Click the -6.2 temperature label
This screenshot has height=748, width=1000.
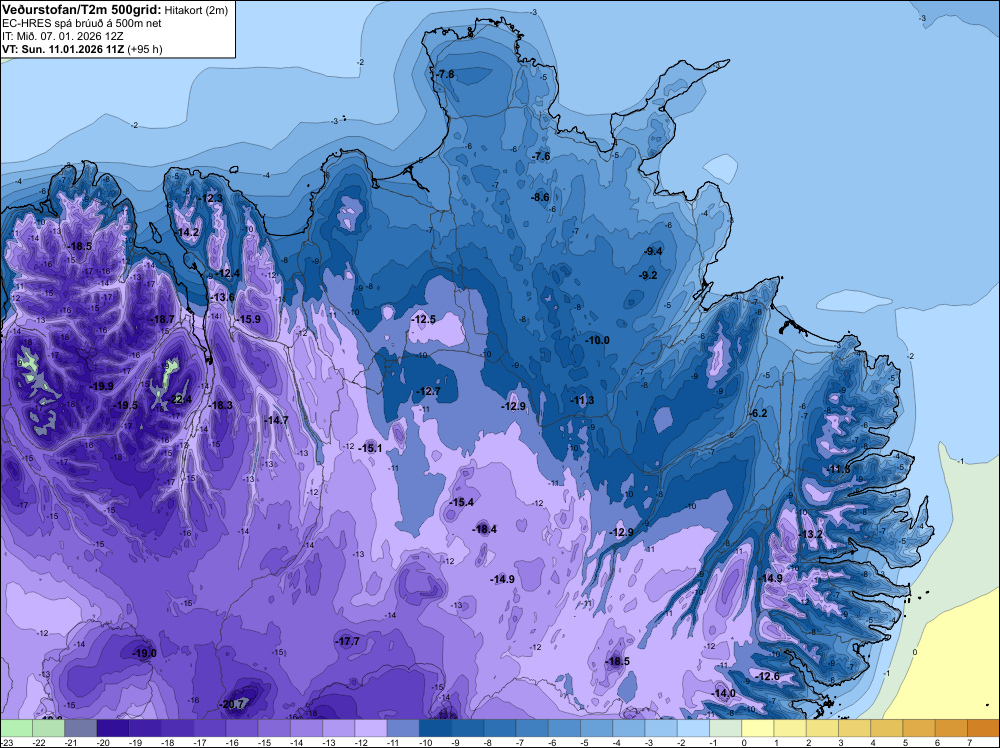click(758, 413)
